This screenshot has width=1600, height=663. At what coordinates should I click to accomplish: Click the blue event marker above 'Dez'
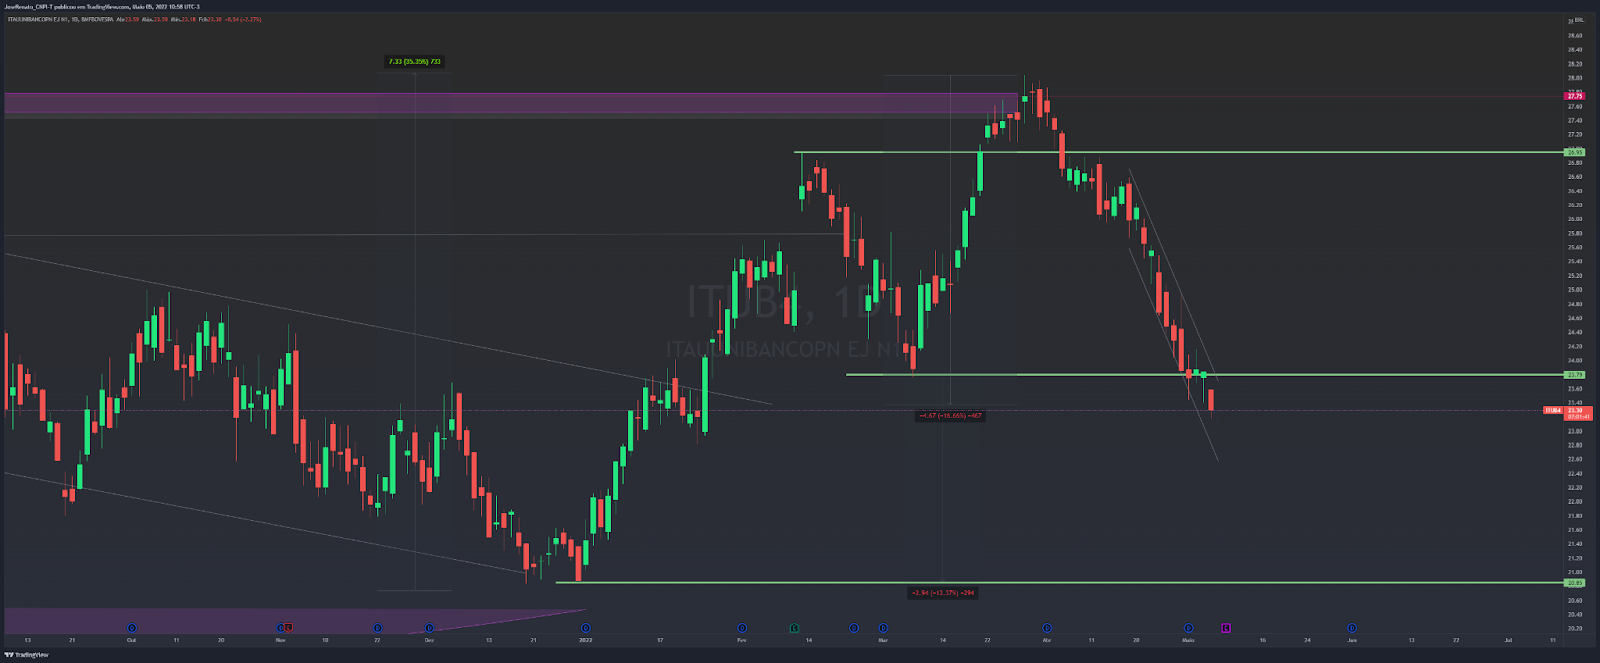coord(429,628)
